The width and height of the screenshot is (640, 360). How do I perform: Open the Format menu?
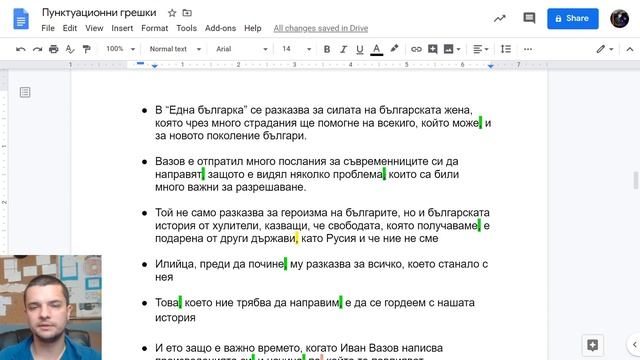[x=154, y=28]
